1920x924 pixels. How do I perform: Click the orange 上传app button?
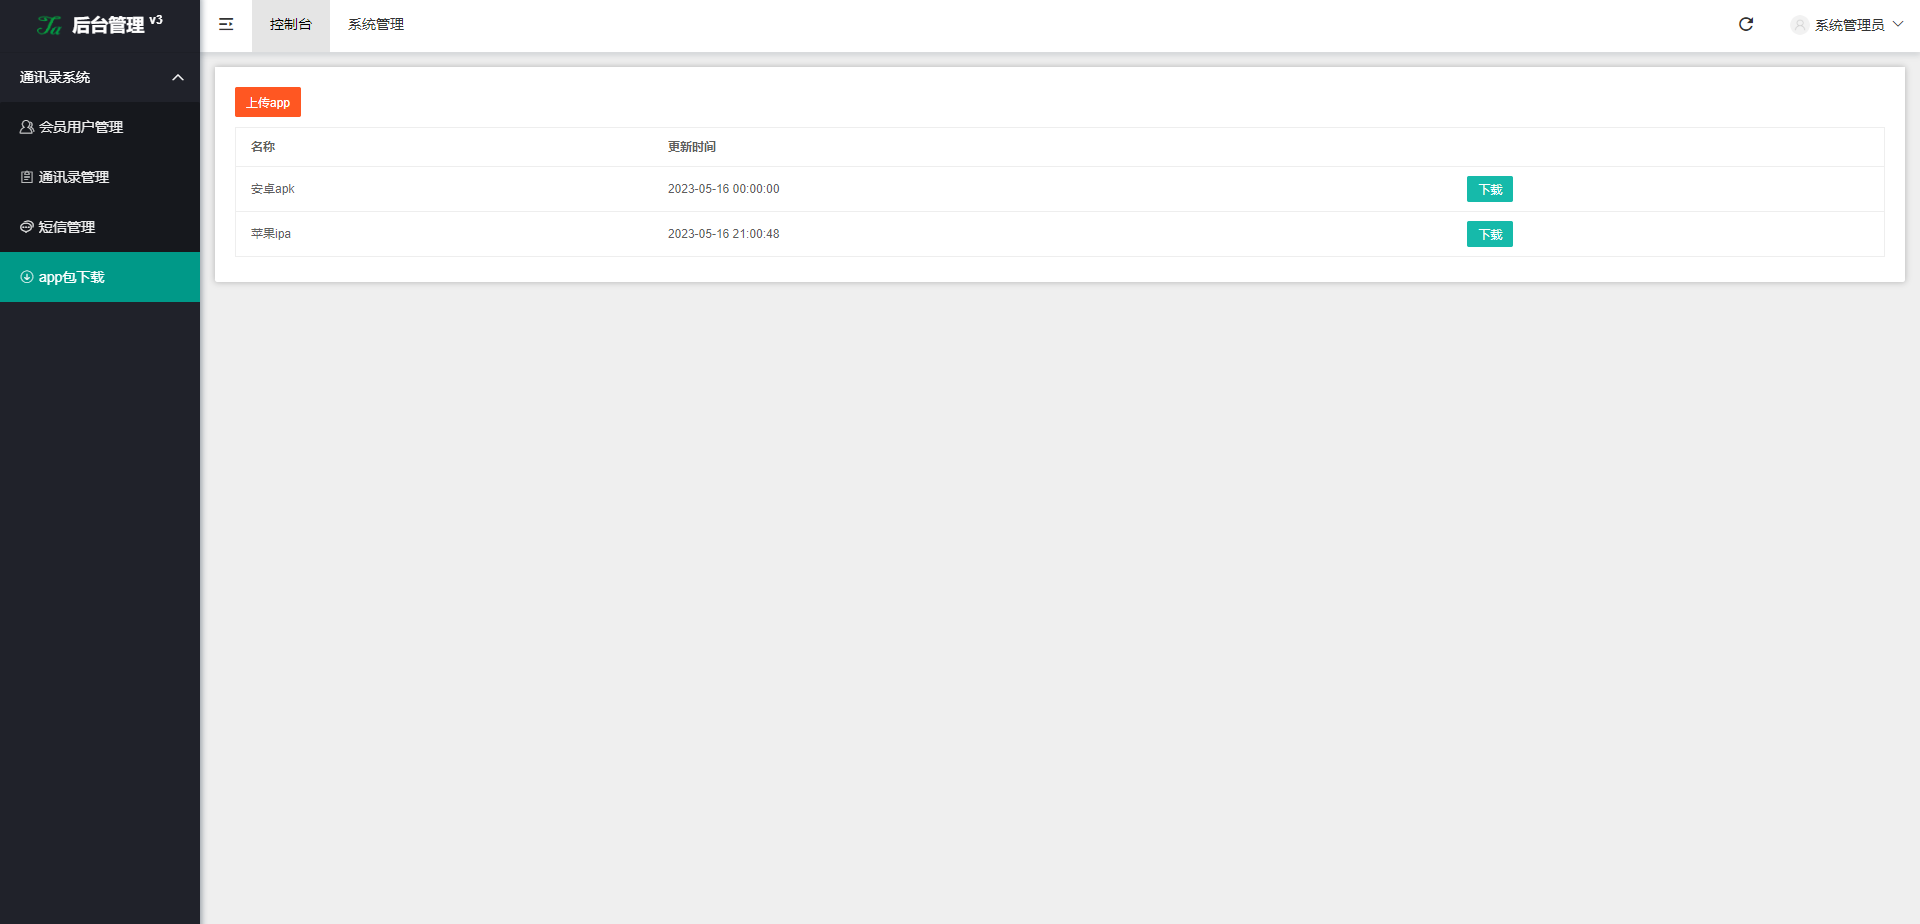click(268, 102)
